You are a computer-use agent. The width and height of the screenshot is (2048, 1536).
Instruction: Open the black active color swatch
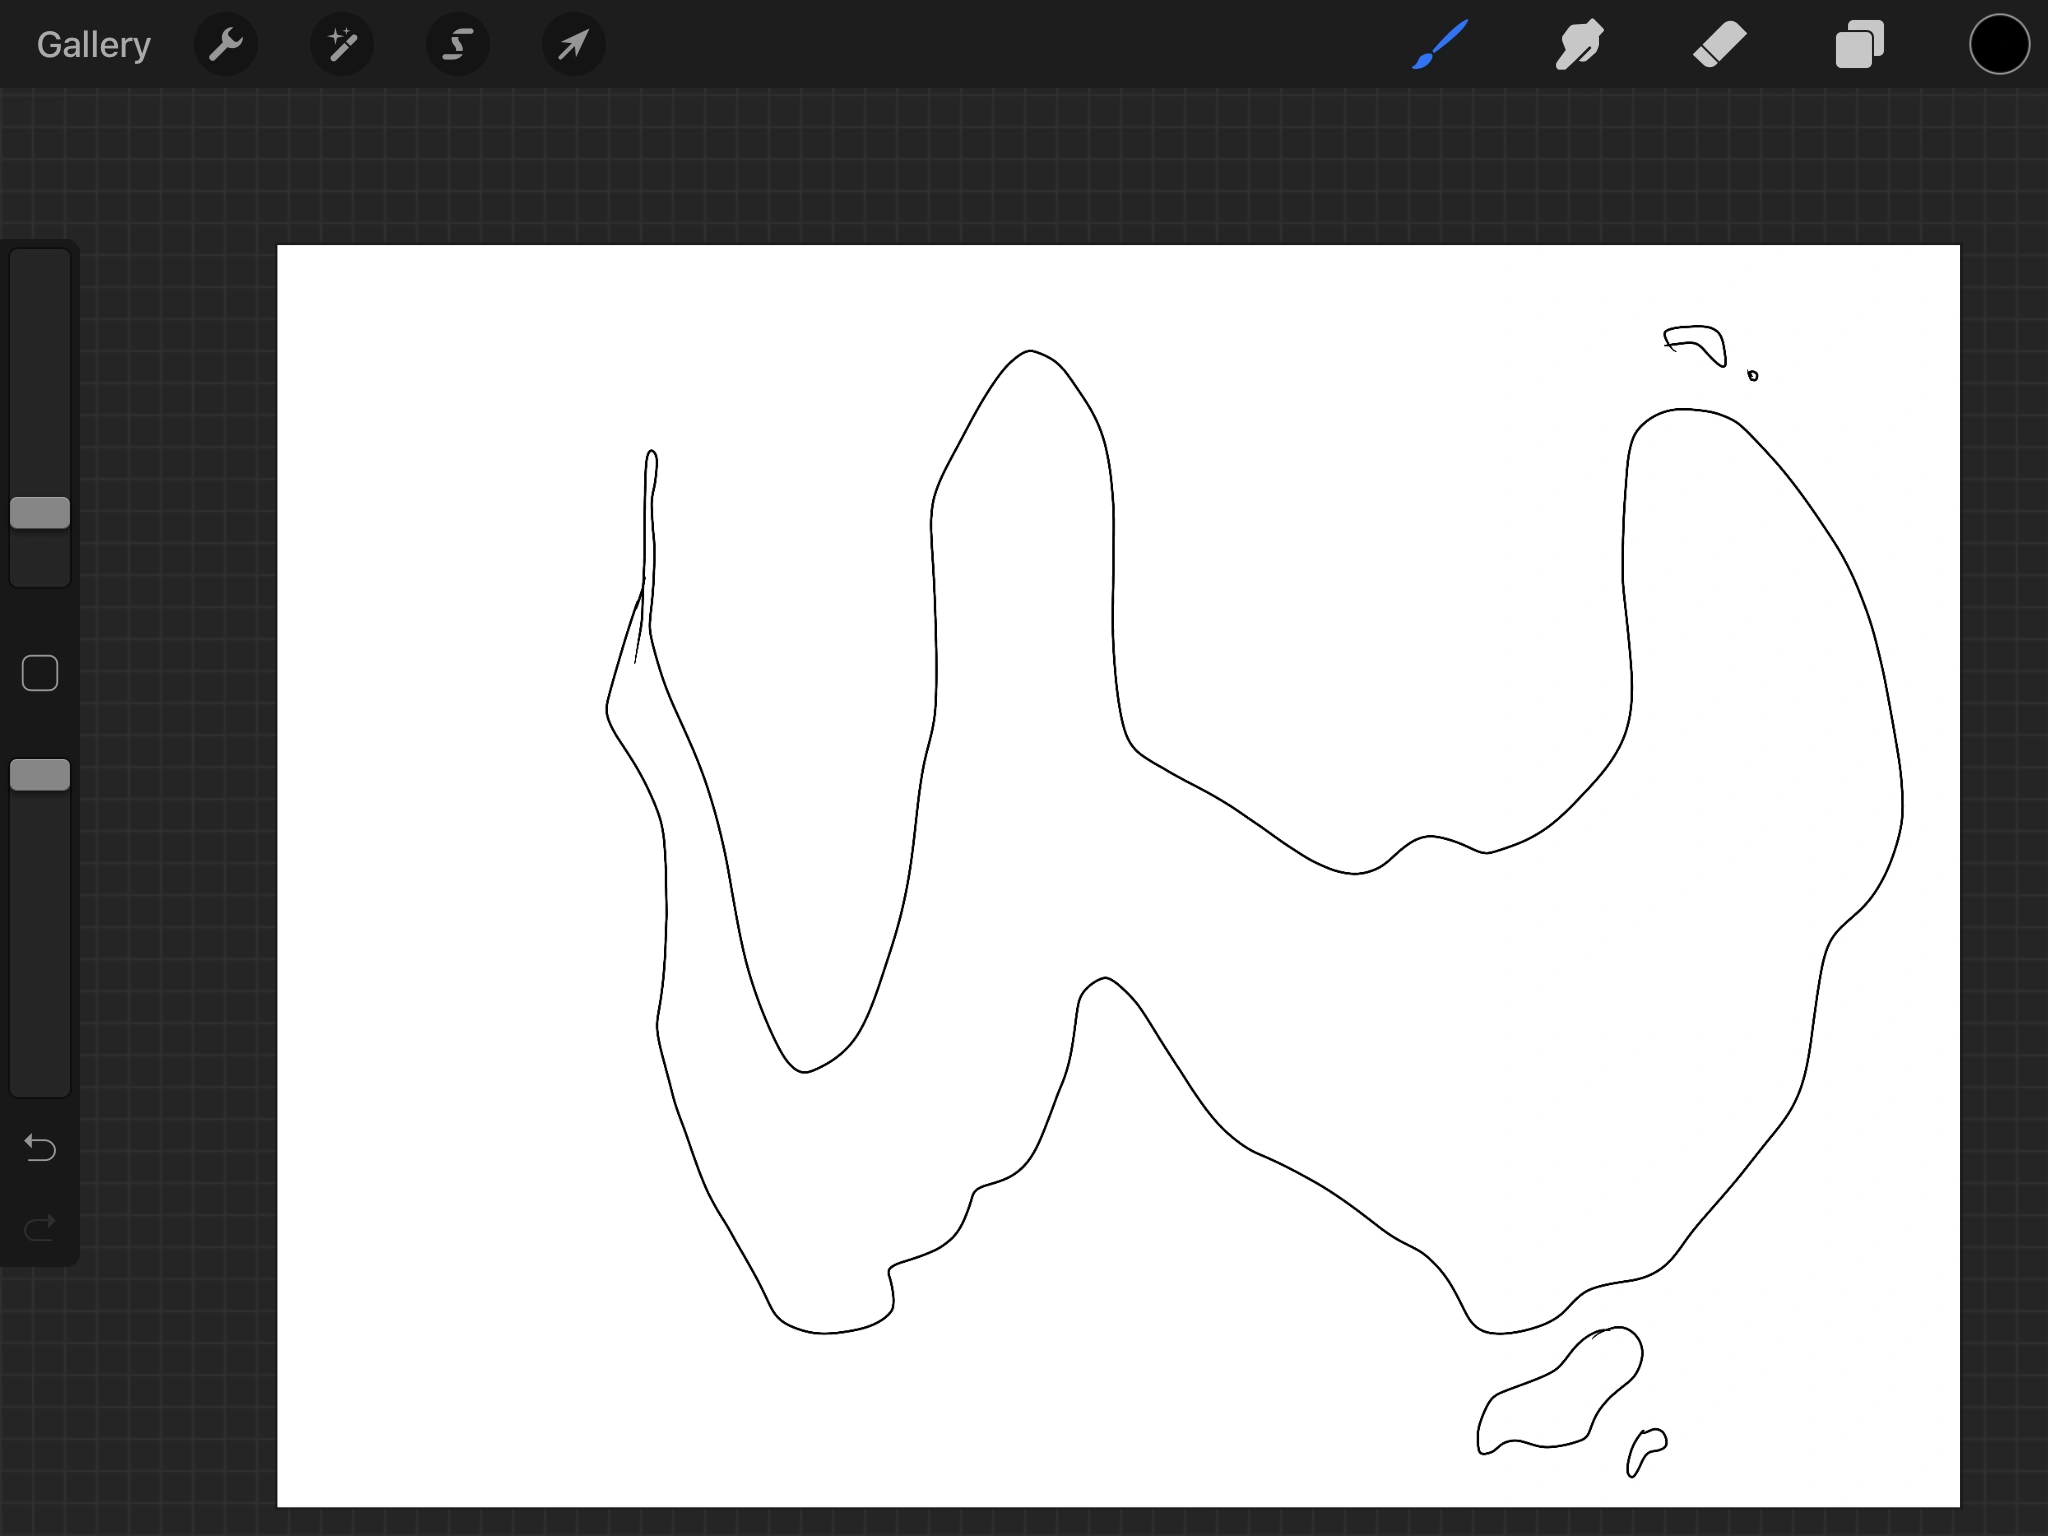pyautogui.click(x=1999, y=45)
